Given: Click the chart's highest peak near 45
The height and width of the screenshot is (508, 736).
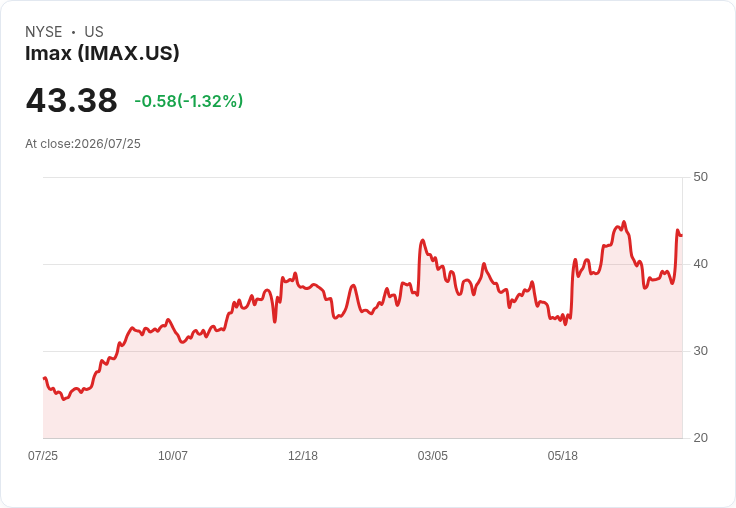Looking at the screenshot, I should [624, 222].
